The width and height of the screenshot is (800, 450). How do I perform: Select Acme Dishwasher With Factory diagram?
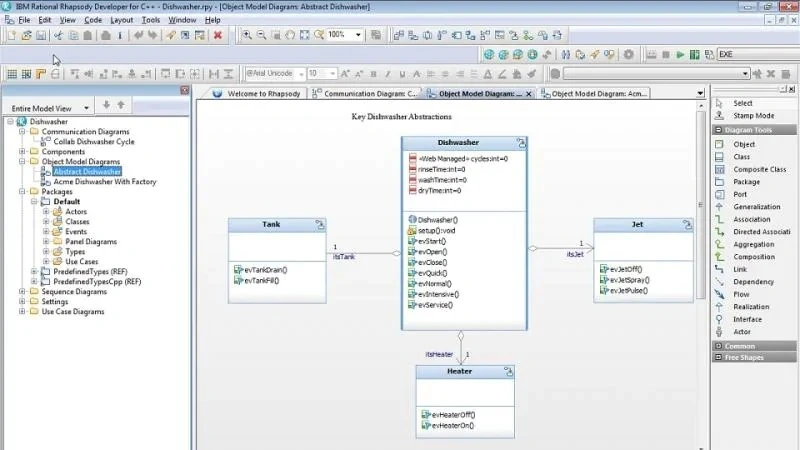click(x=104, y=182)
